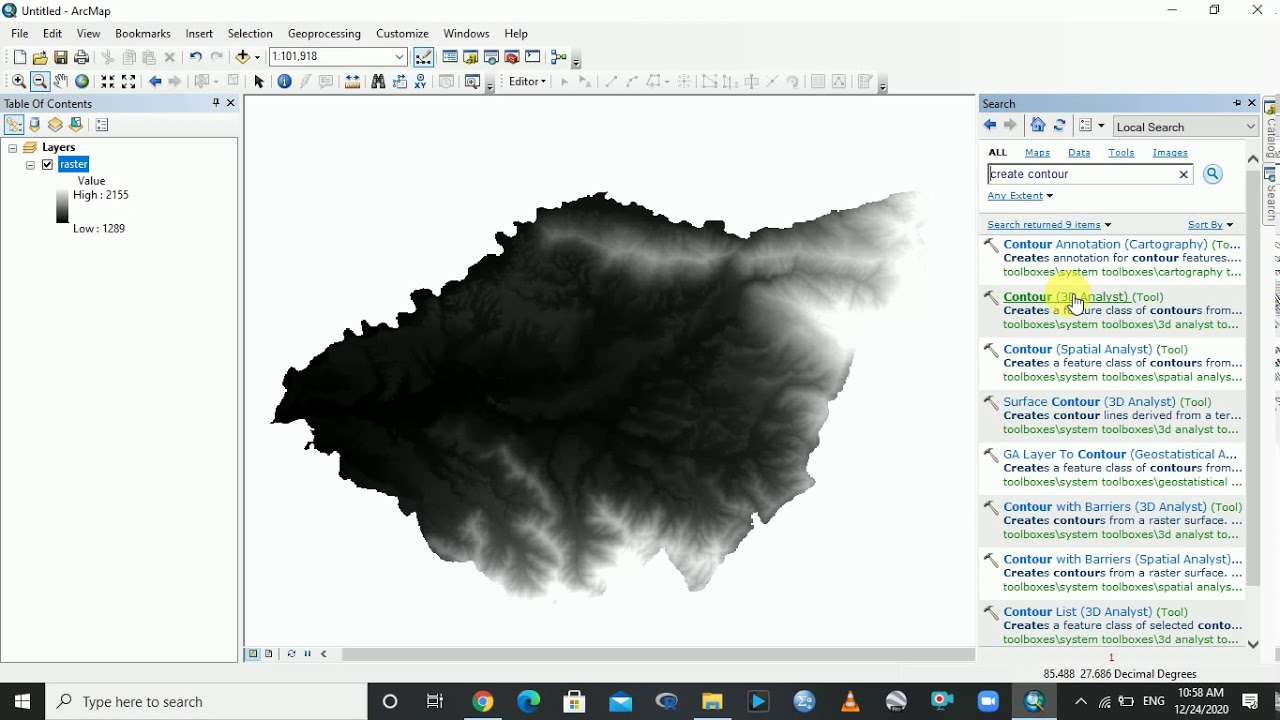Viewport: 1280px width, 720px height.
Task: Select the Zoom In tool
Action: [19, 82]
